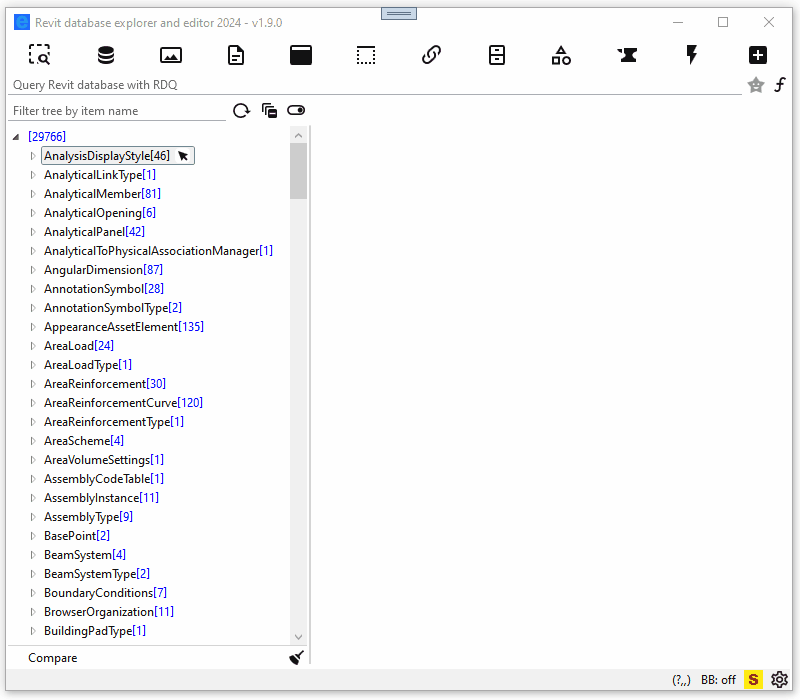
Task: Select BuildingPadType[1] tree item
Action: [x=95, y=631]
